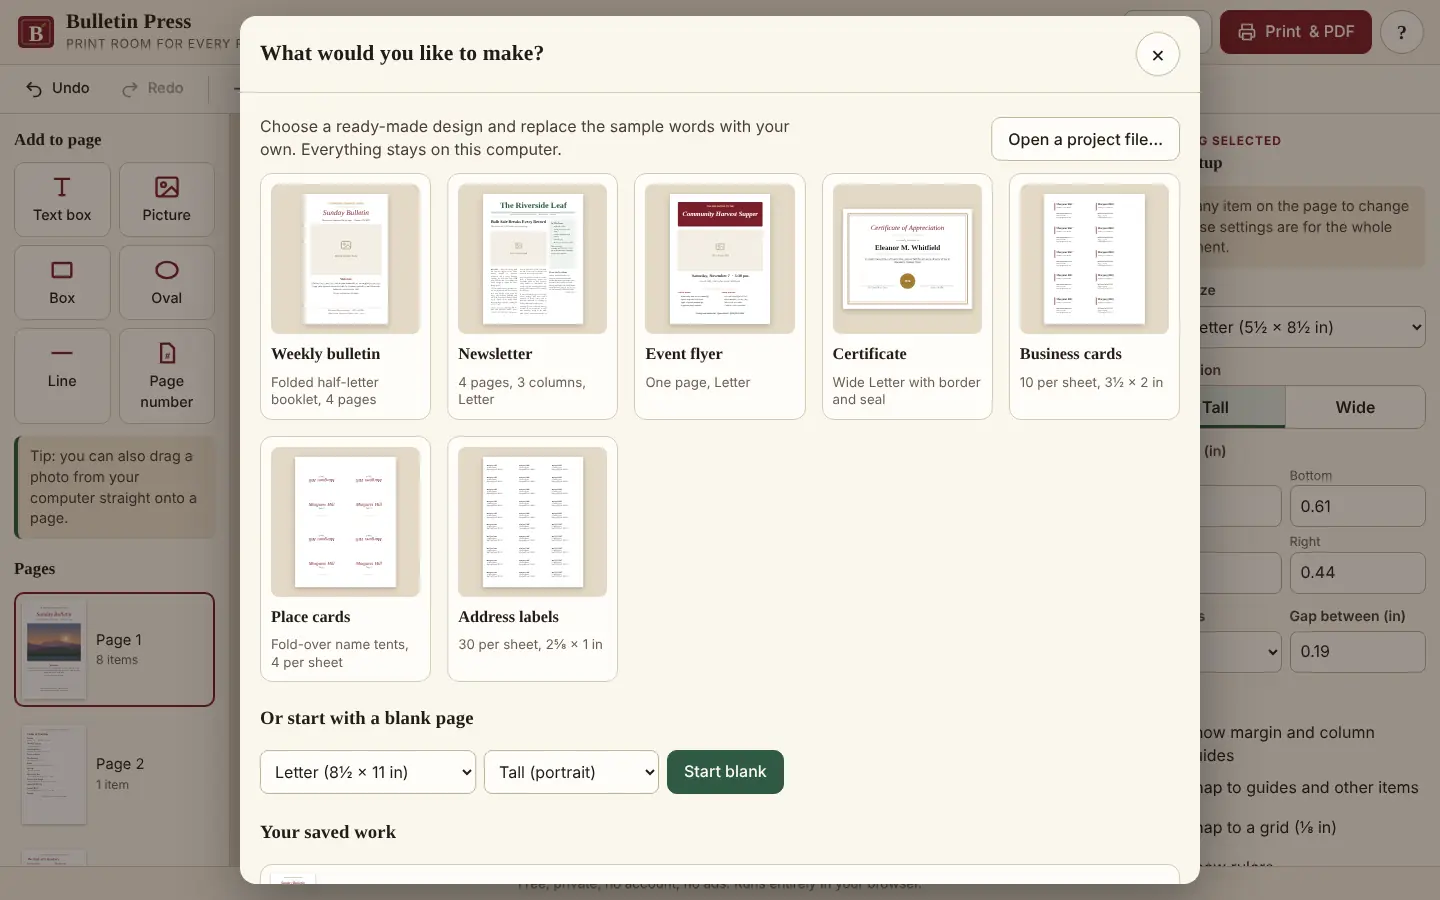Toggle the margin and column guides option
Viewport: 1440px width, 900px height.
1287,744
